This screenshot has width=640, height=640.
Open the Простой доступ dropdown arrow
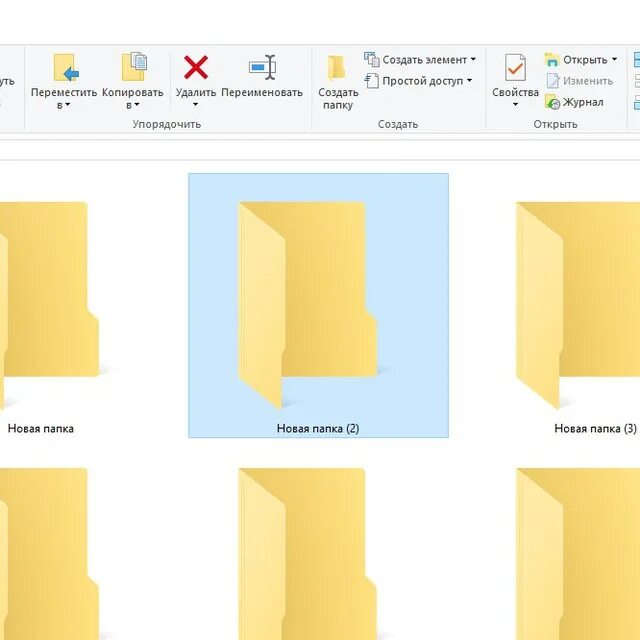coord(469,80)
